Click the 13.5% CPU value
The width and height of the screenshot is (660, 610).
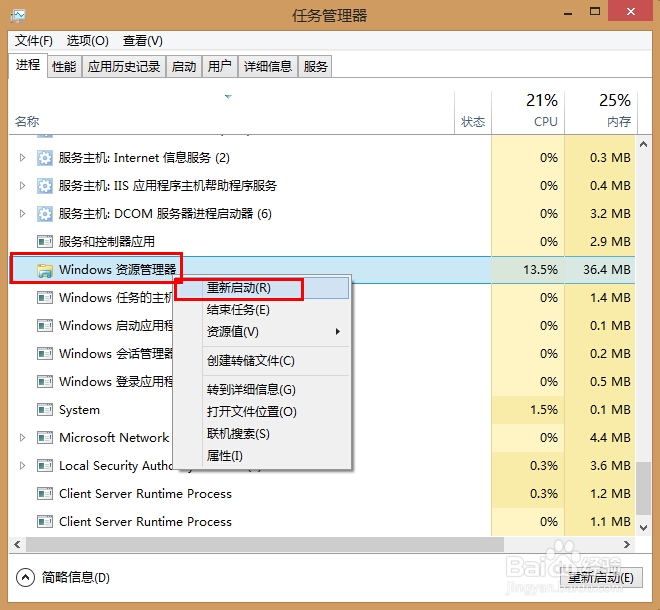coord(540,269)
